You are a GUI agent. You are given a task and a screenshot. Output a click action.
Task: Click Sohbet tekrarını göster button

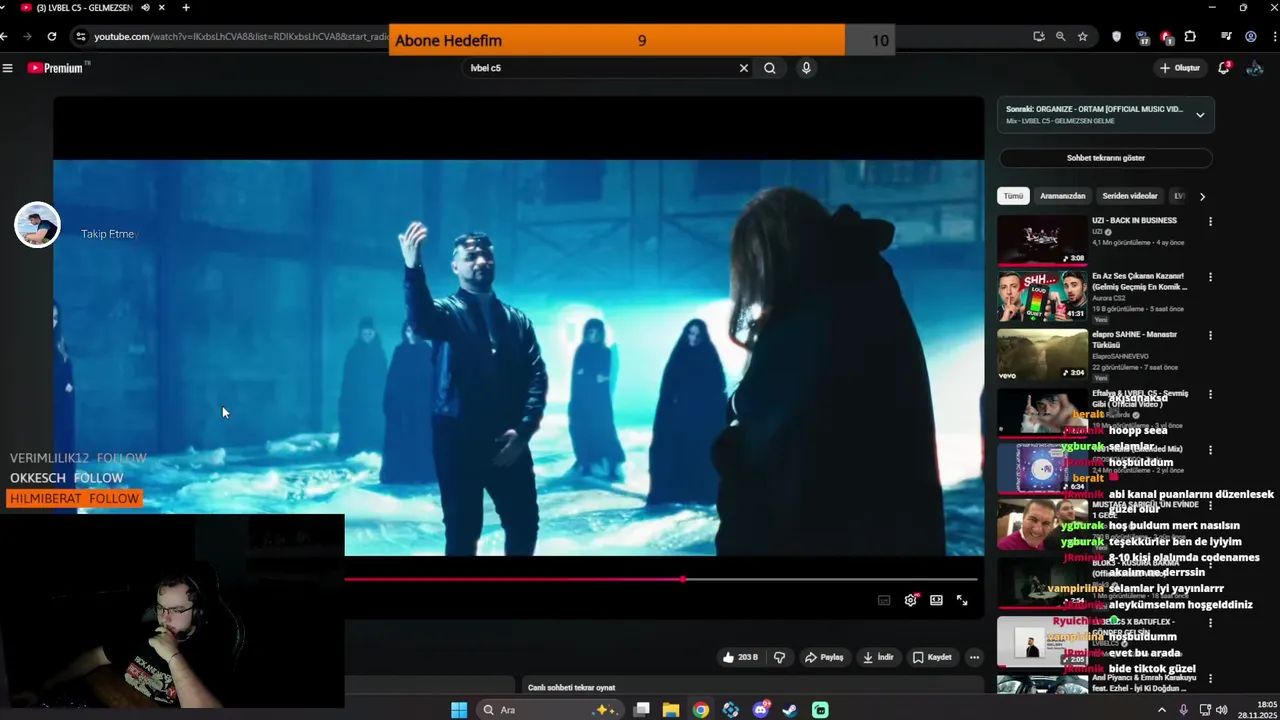pyautogui.click(x=1105, y=158)
